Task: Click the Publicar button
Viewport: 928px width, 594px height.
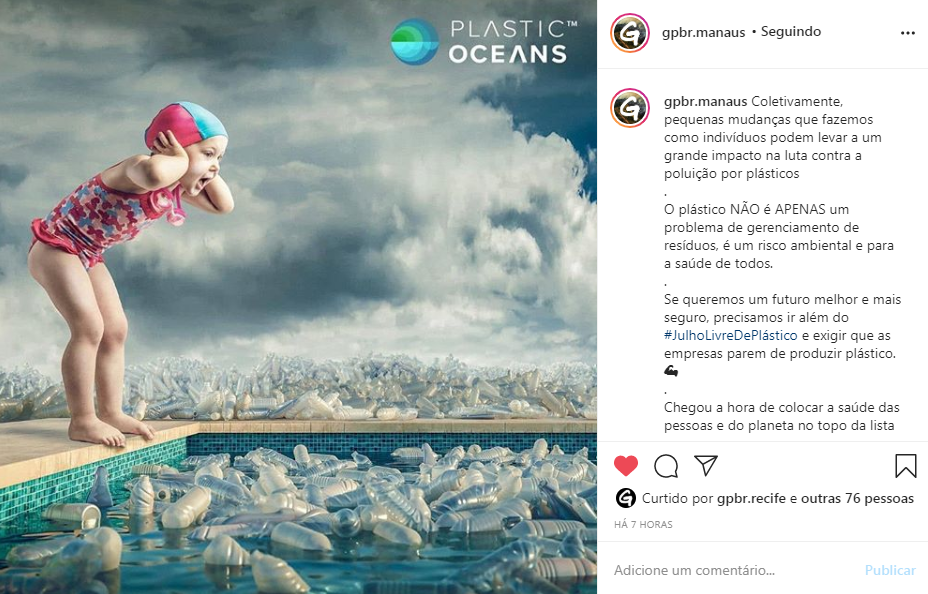Action: [890, 570]
